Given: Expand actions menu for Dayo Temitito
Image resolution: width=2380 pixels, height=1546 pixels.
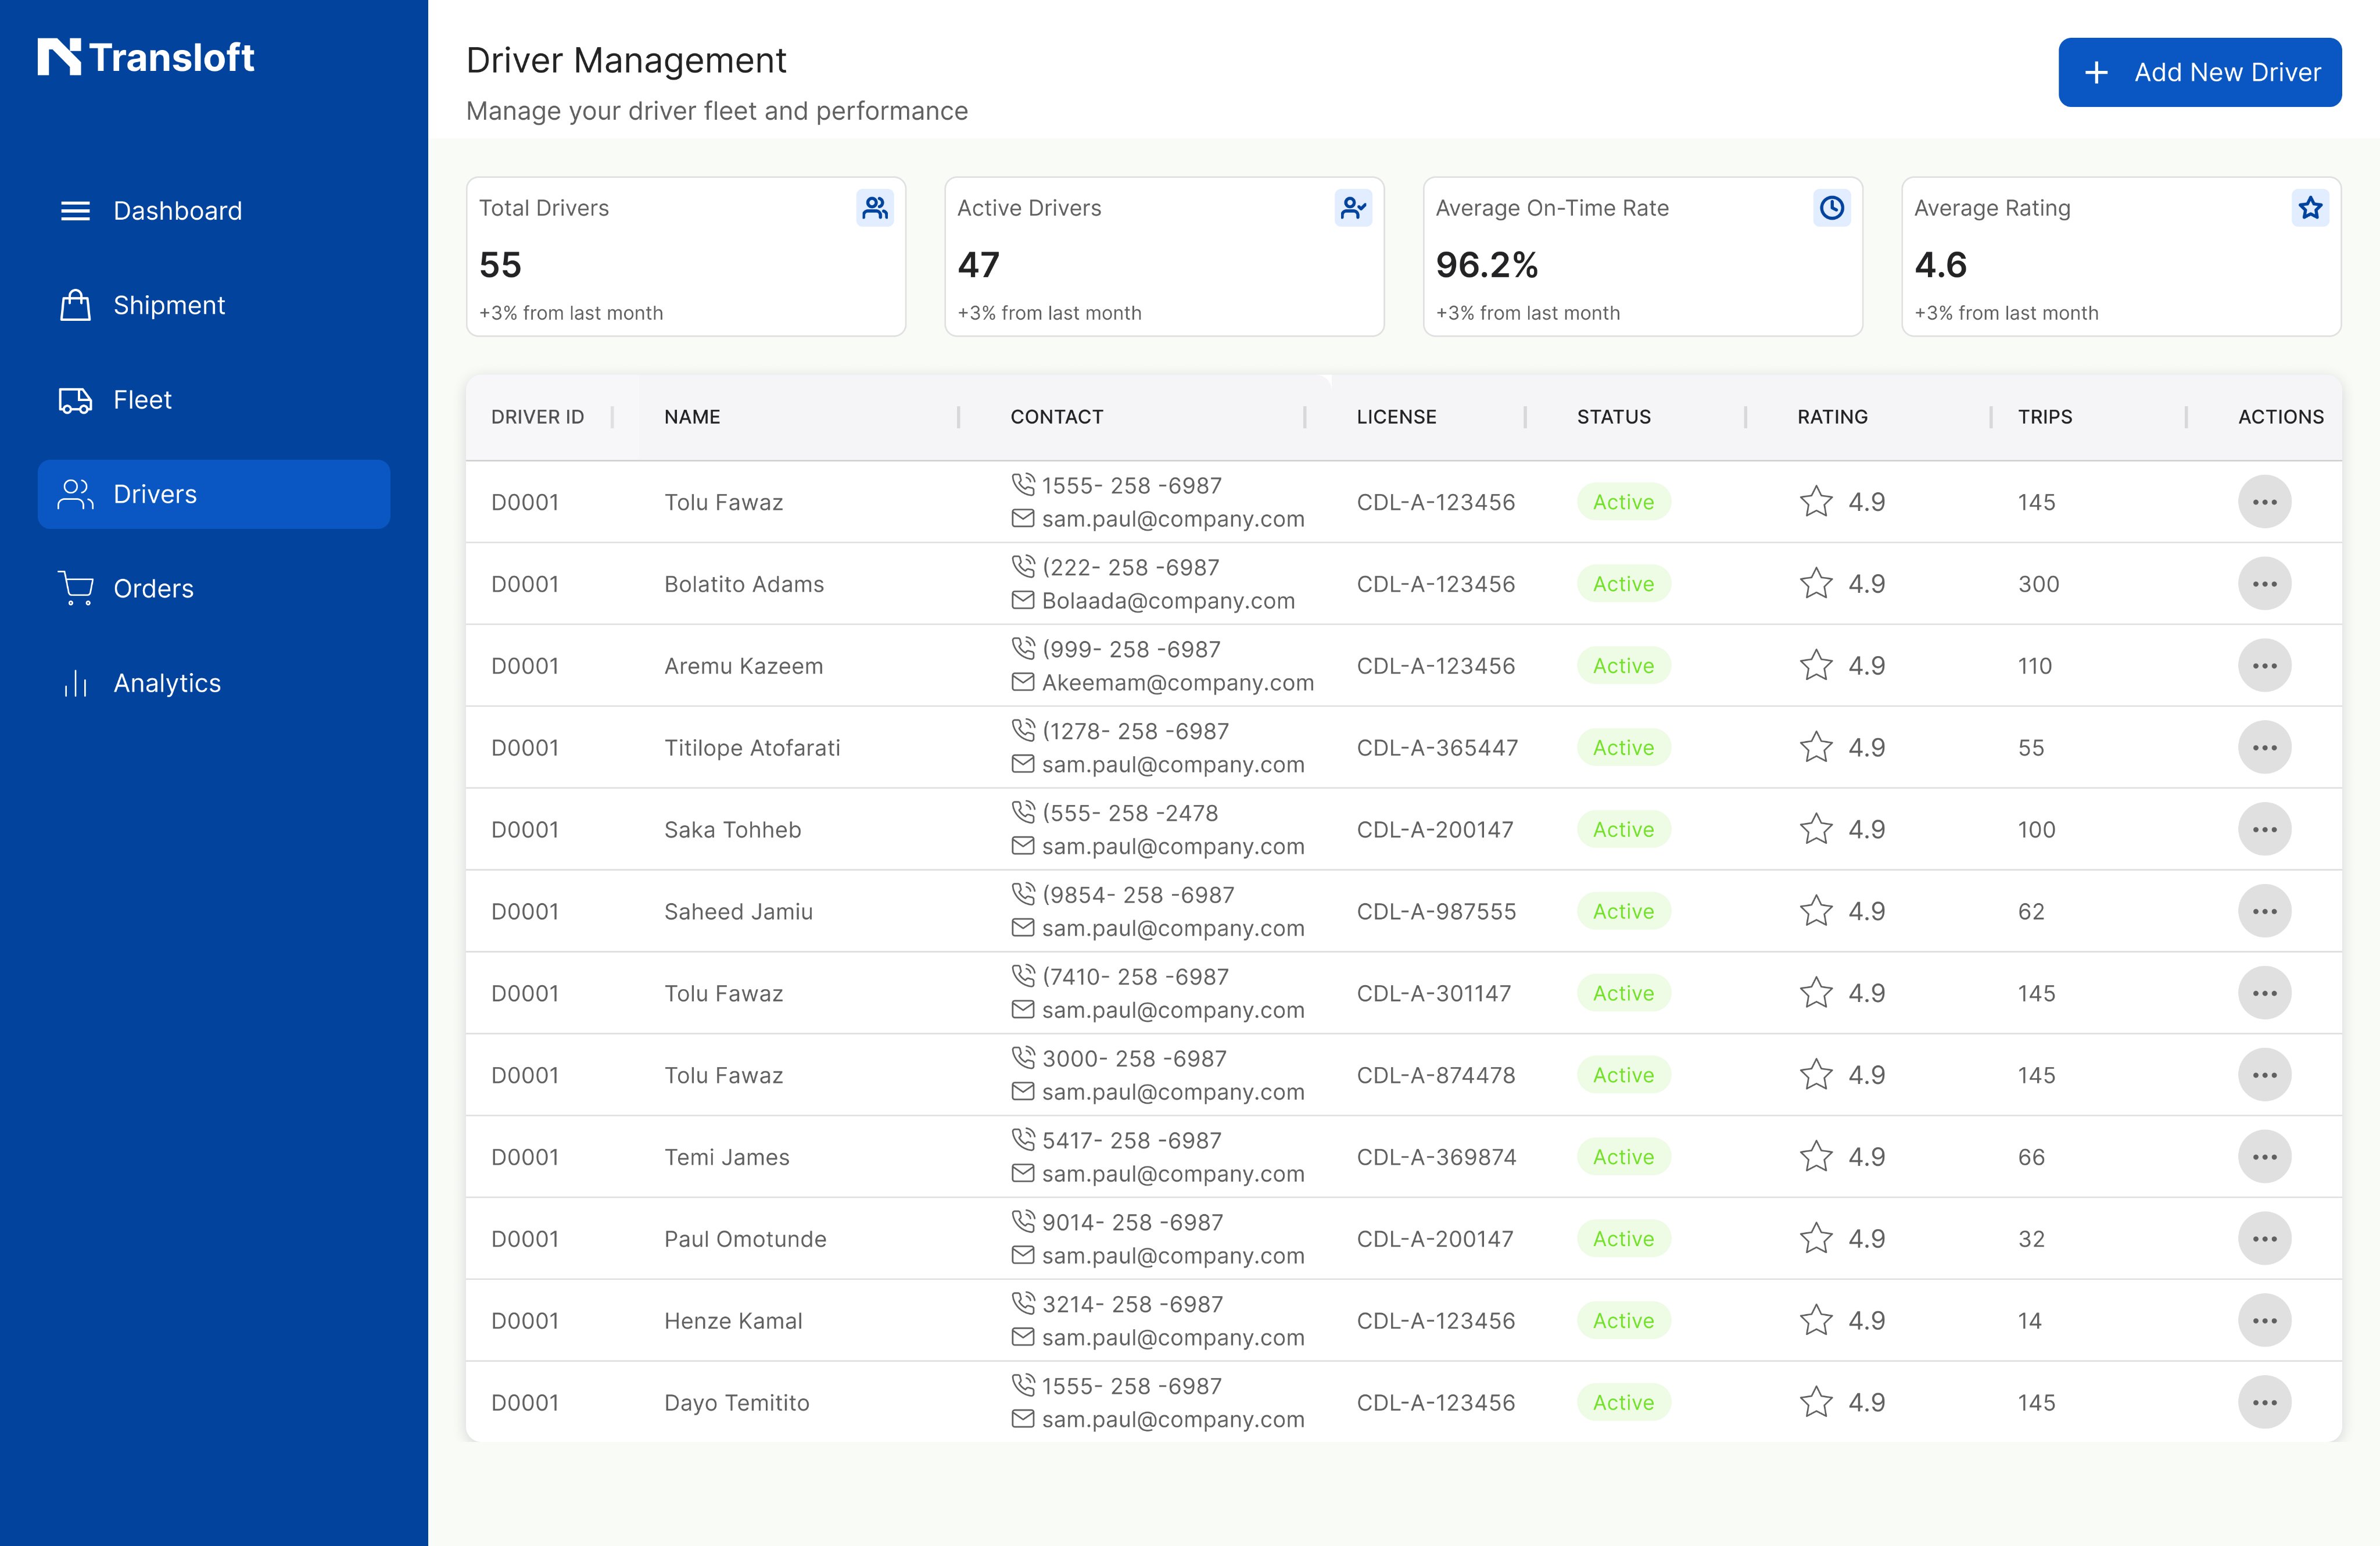Looking at the screenshot, I should (2264, 1402).
